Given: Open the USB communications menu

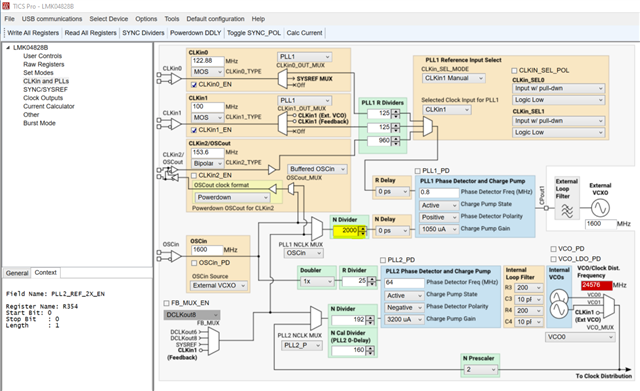Looking at the screenshot, I should 52,19.
